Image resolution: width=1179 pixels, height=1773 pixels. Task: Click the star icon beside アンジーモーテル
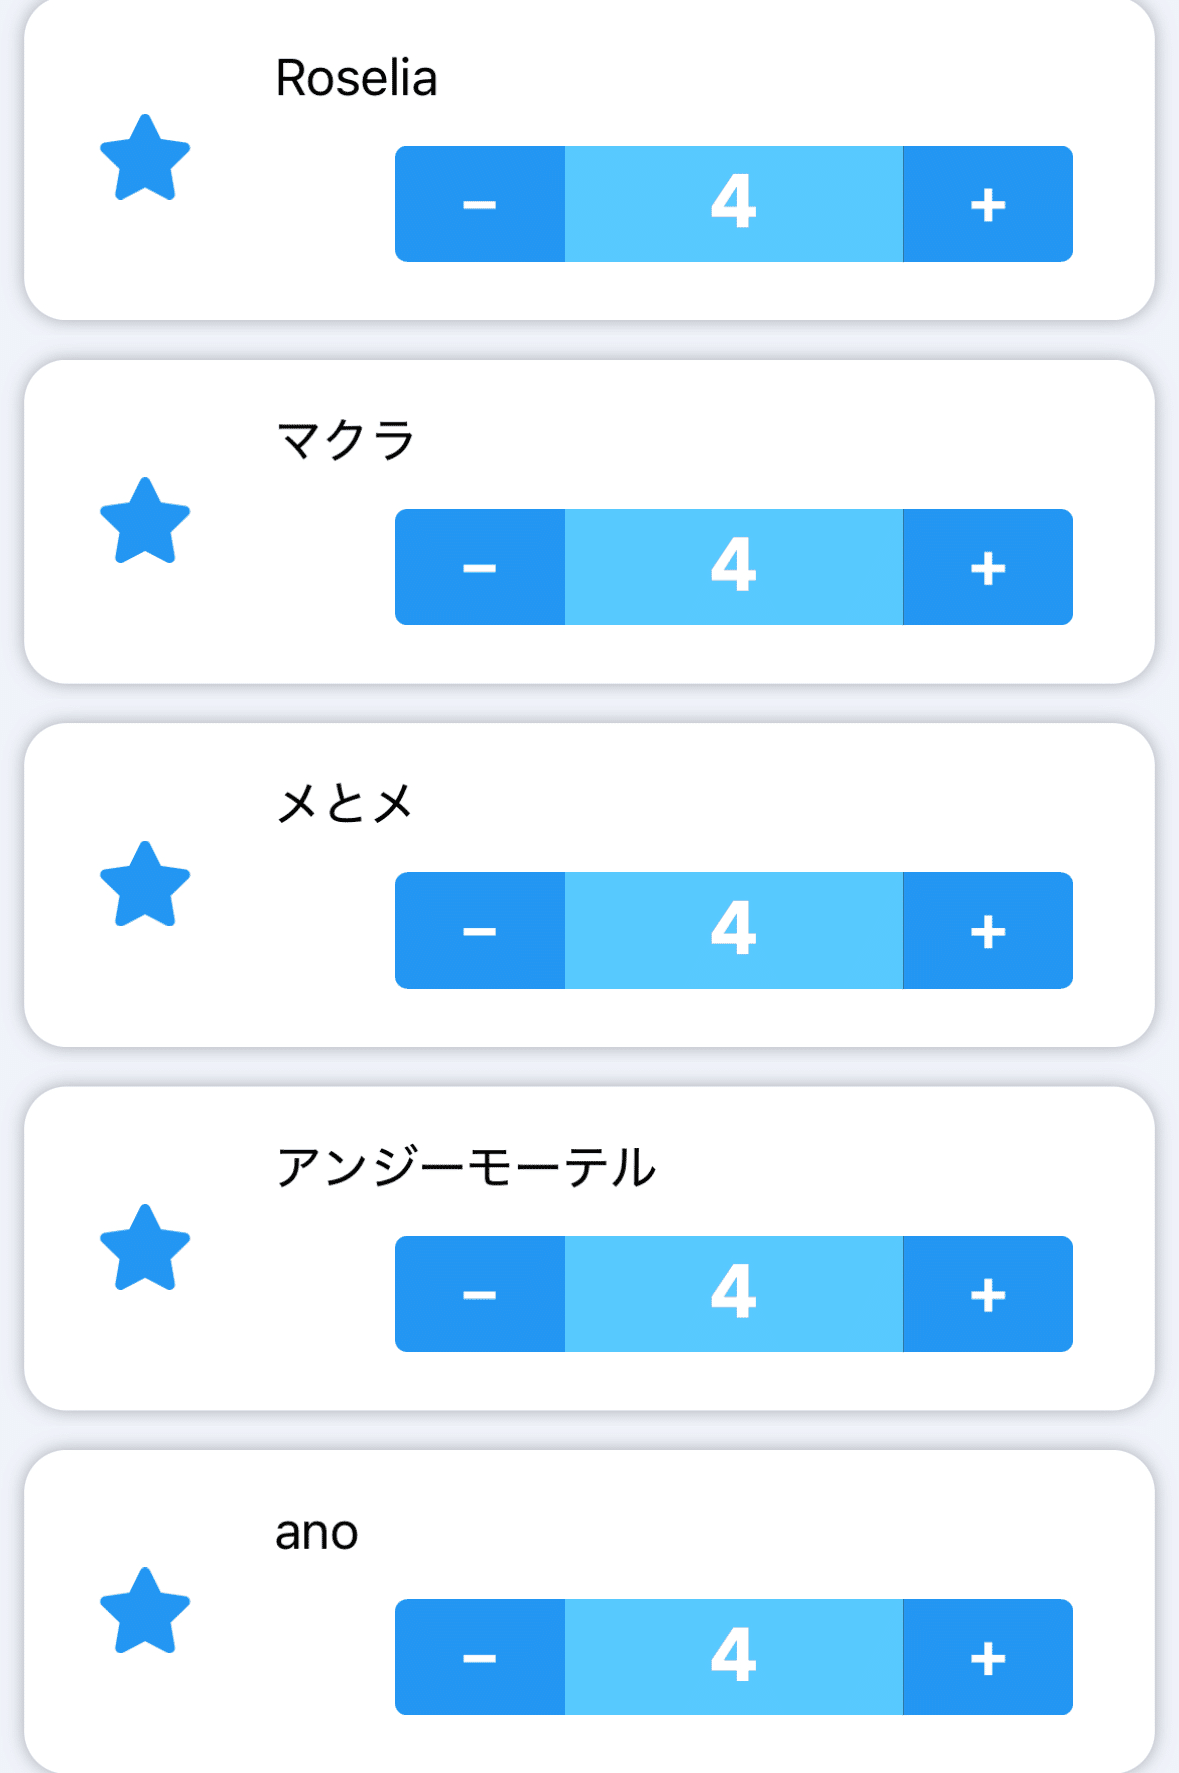pyautogui.click(x=145, y=1249)
